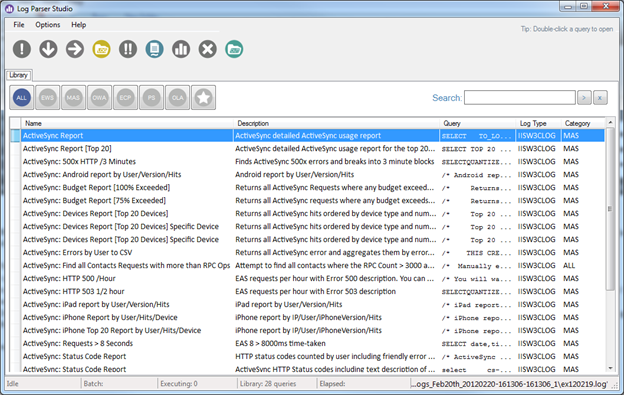Select the ActiveSync Report row

pyautogui.click(x=307, y=136)
